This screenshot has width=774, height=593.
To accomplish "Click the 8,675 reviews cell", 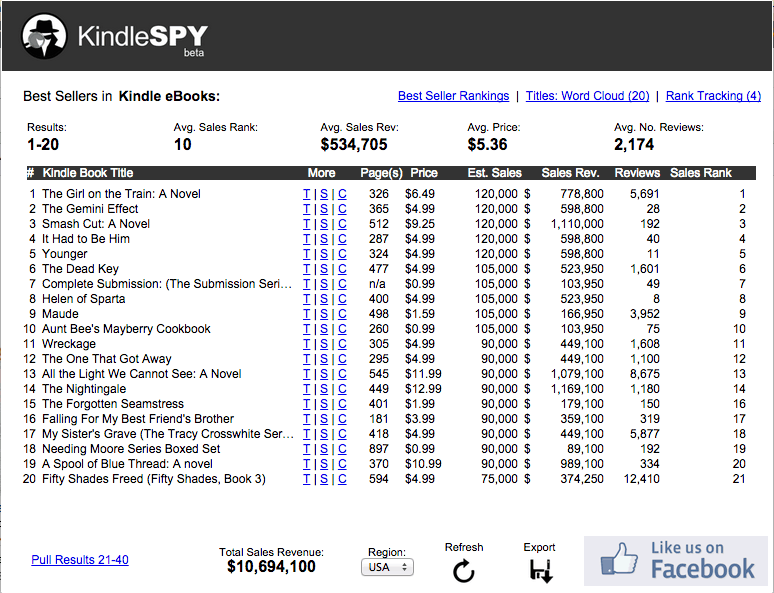I will pyautogui.click(x=645, y=374).
